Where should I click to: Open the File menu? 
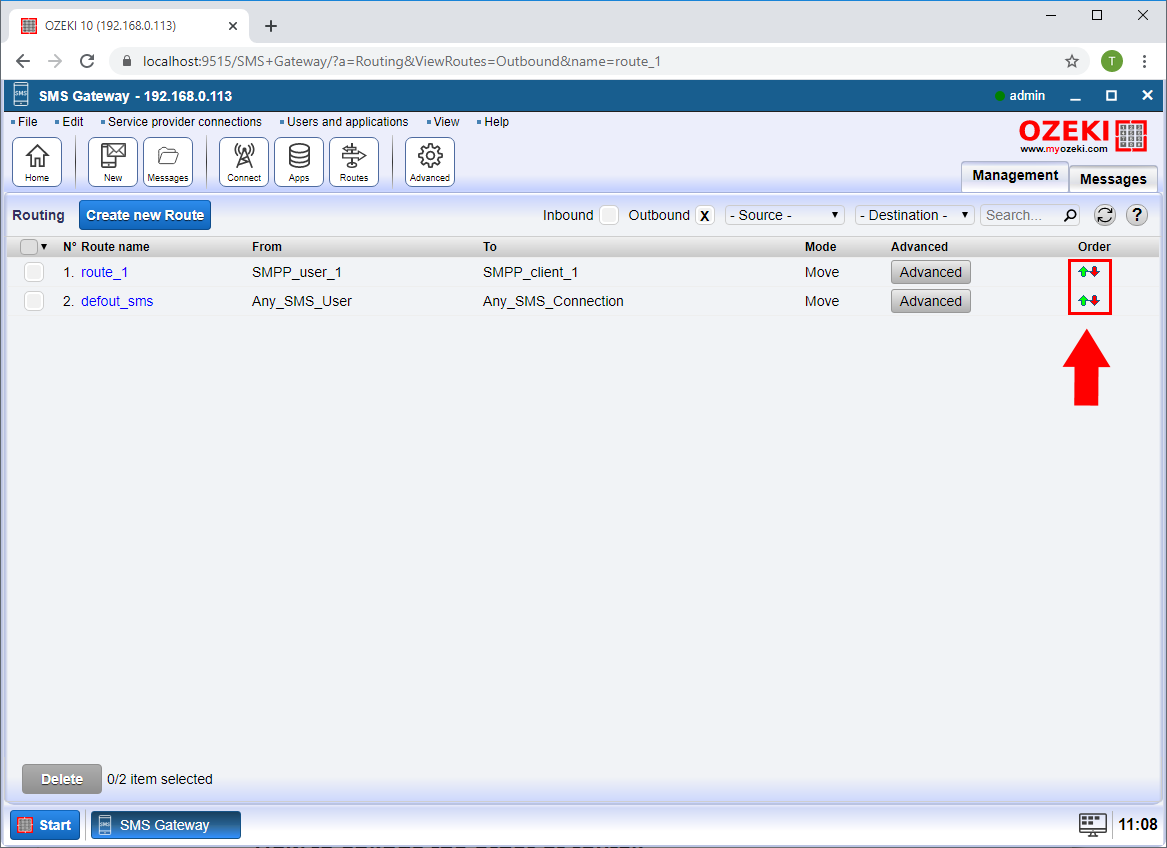28,121
